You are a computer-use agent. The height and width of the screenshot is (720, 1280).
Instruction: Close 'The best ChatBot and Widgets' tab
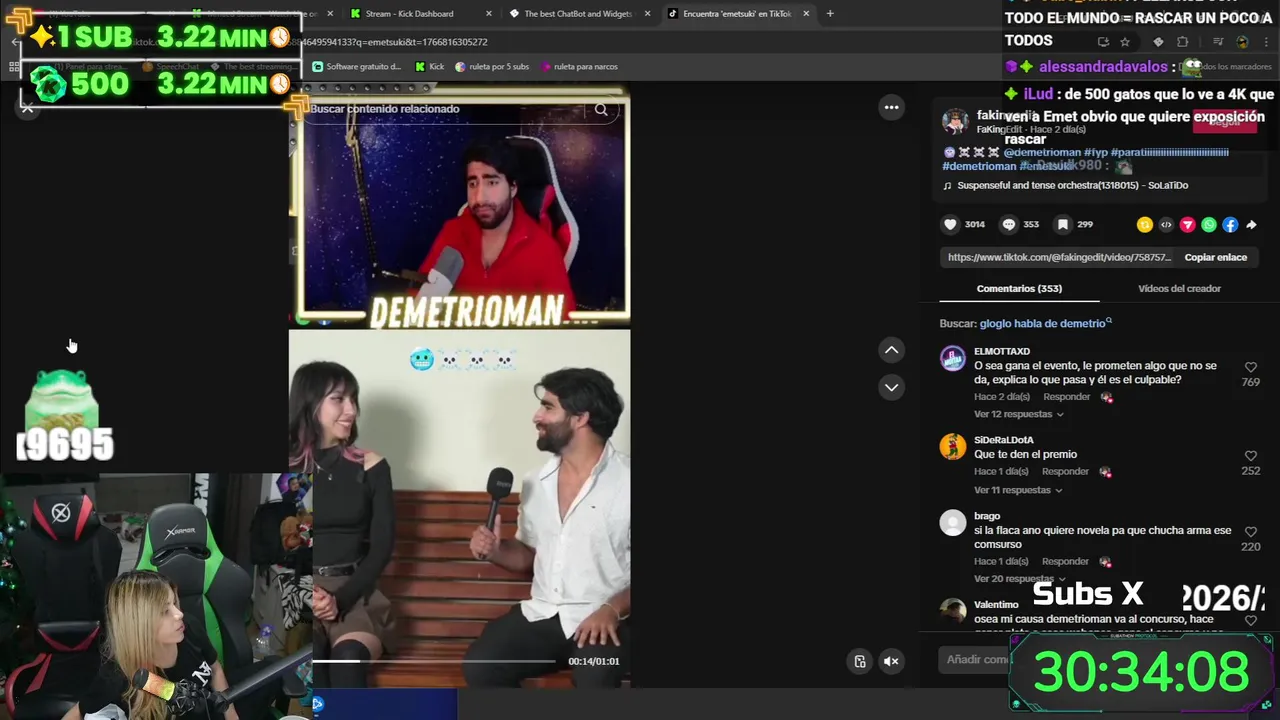pos(648,14)
